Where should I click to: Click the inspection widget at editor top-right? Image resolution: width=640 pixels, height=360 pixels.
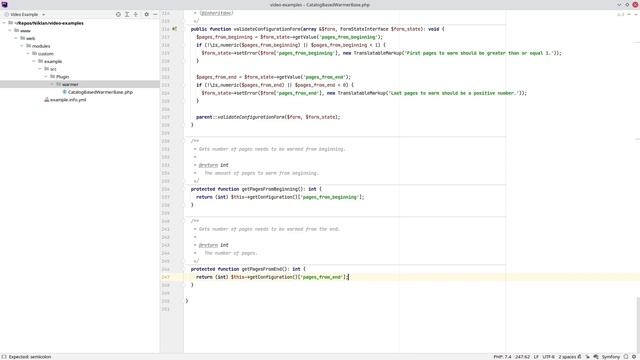point(621,14)
